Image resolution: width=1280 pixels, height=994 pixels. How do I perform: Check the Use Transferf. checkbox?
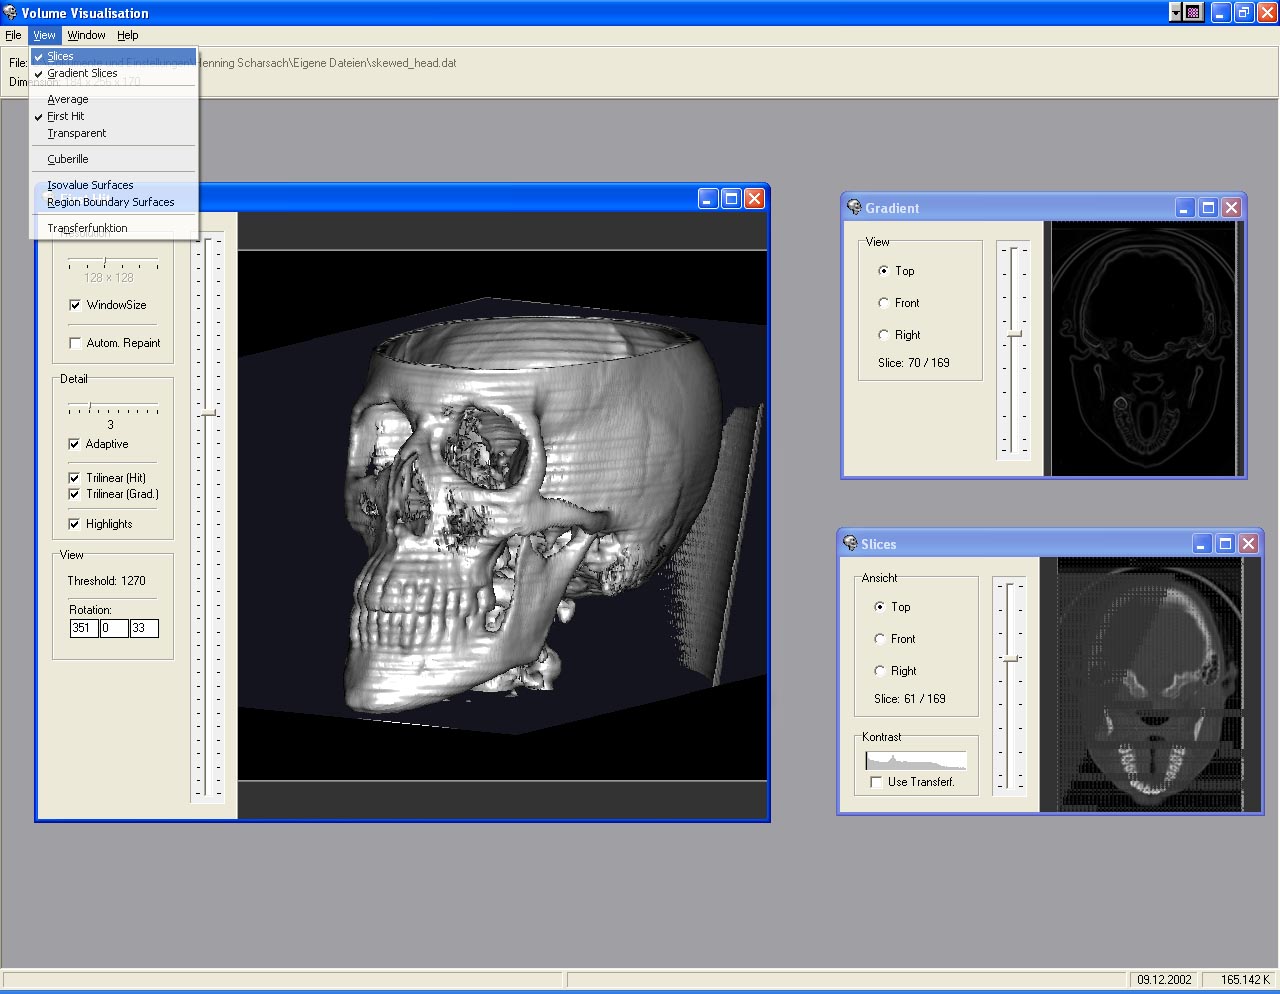point(877,782)
